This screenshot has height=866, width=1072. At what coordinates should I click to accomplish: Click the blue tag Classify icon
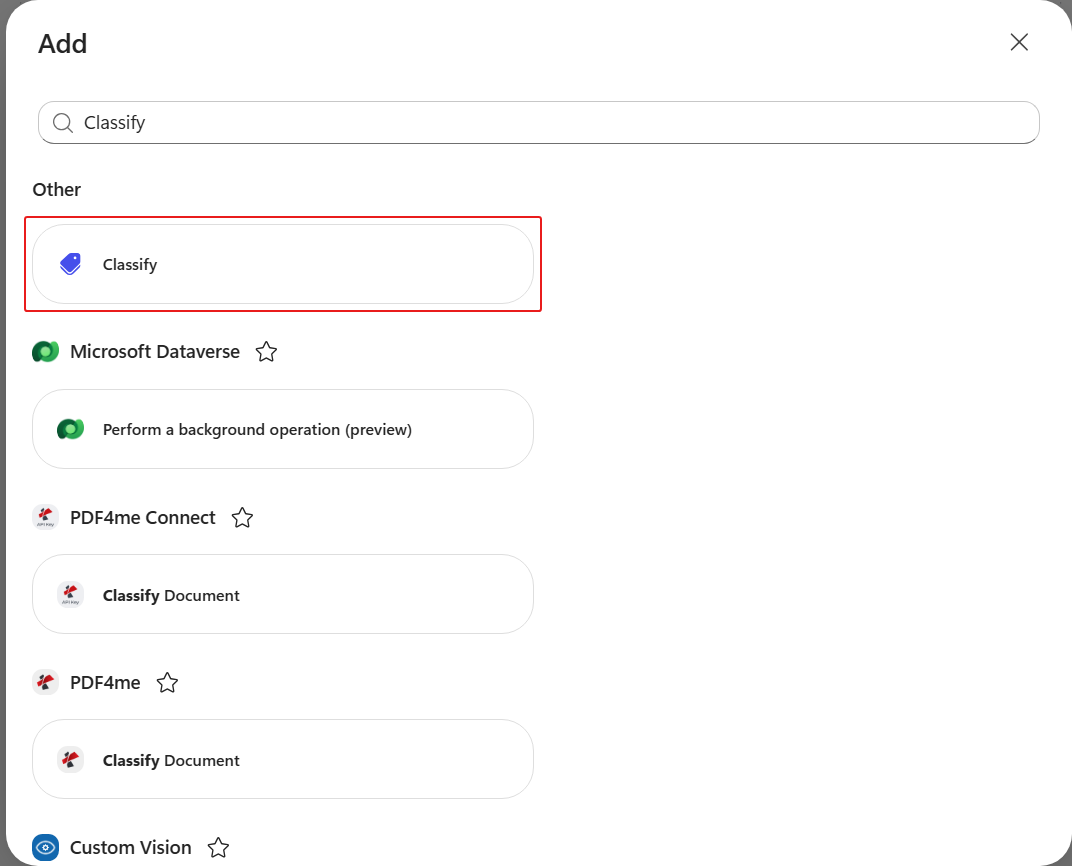[70, 264]
